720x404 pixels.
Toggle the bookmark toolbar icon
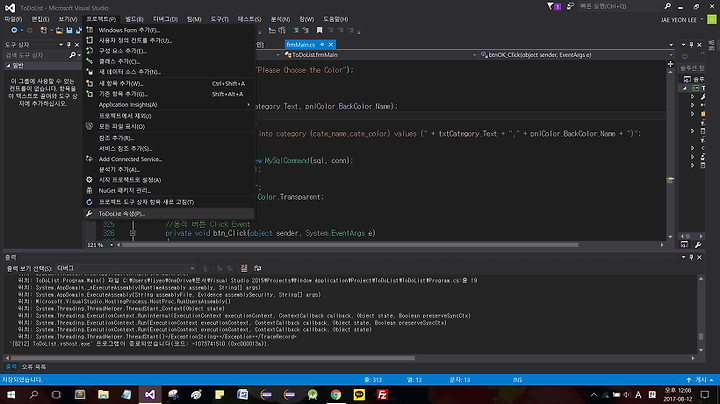320,30
